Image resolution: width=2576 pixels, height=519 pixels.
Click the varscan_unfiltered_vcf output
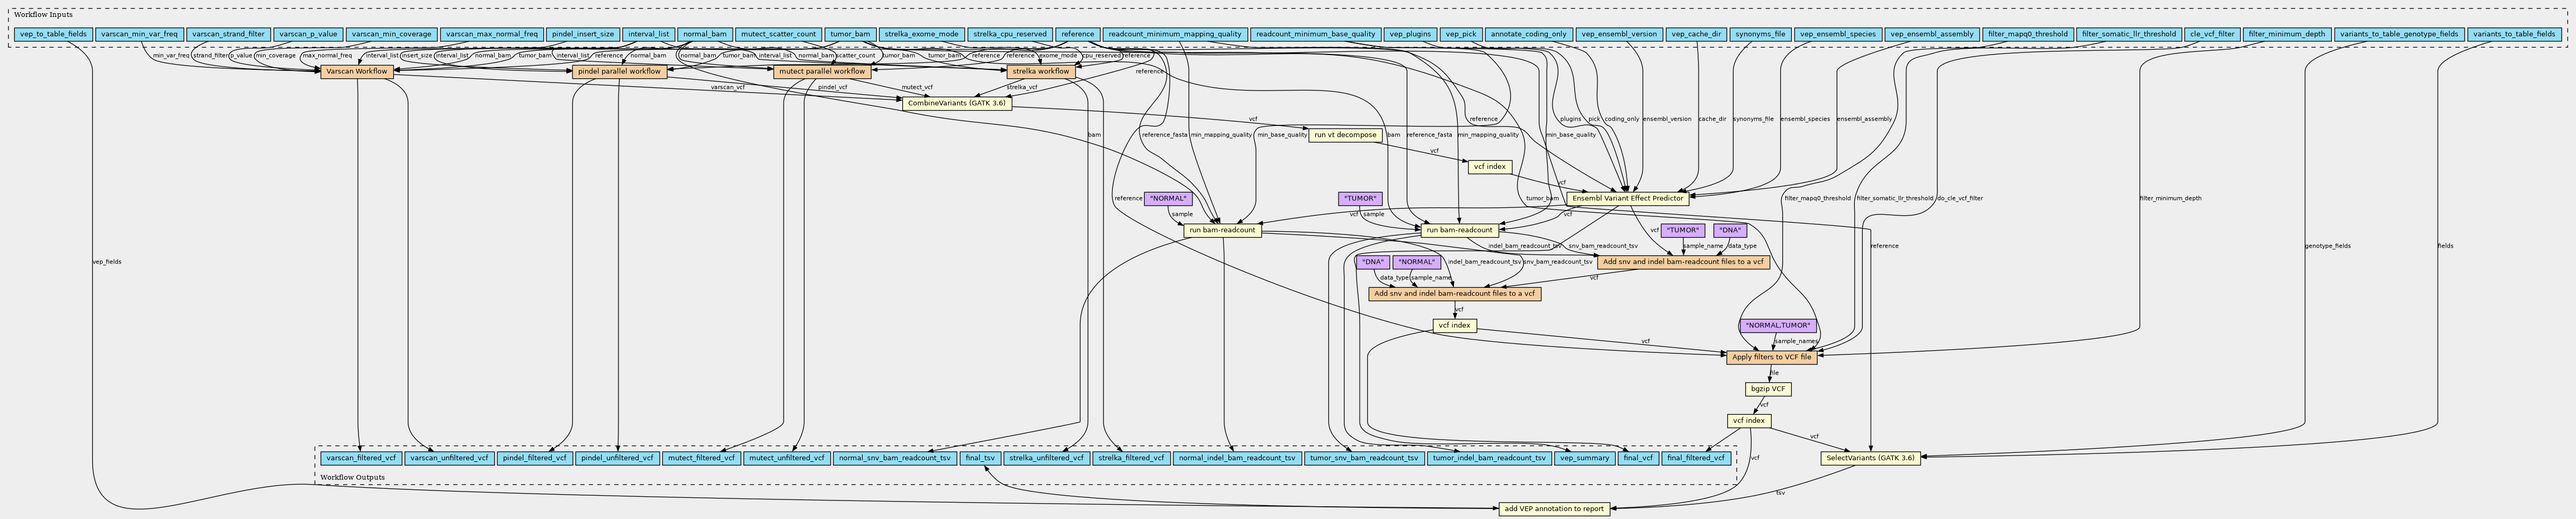click(x=449, y=458)
